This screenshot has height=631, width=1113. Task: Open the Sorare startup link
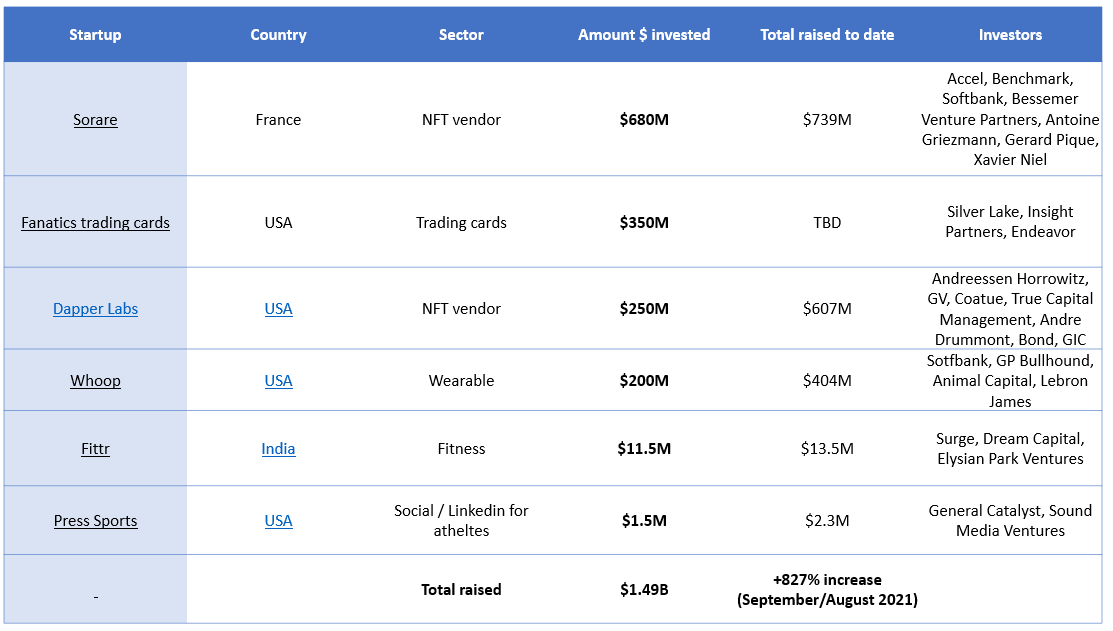[x=95, y=120]
